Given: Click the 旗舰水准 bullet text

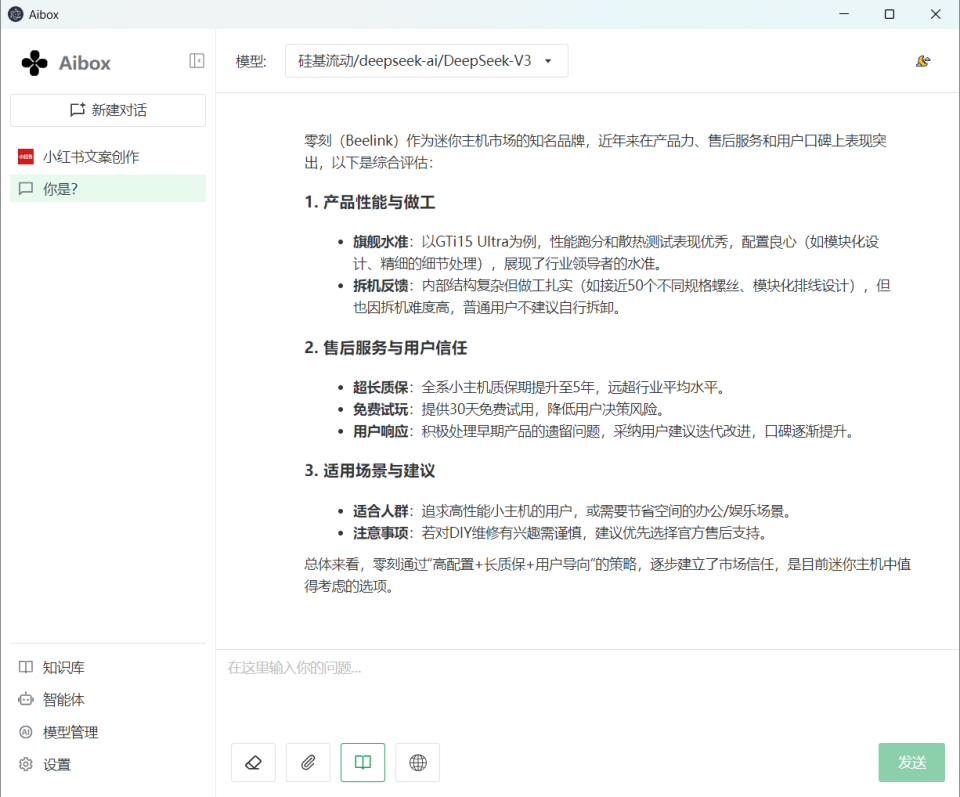Looking at the screenshot, I should tap(616, 253).
